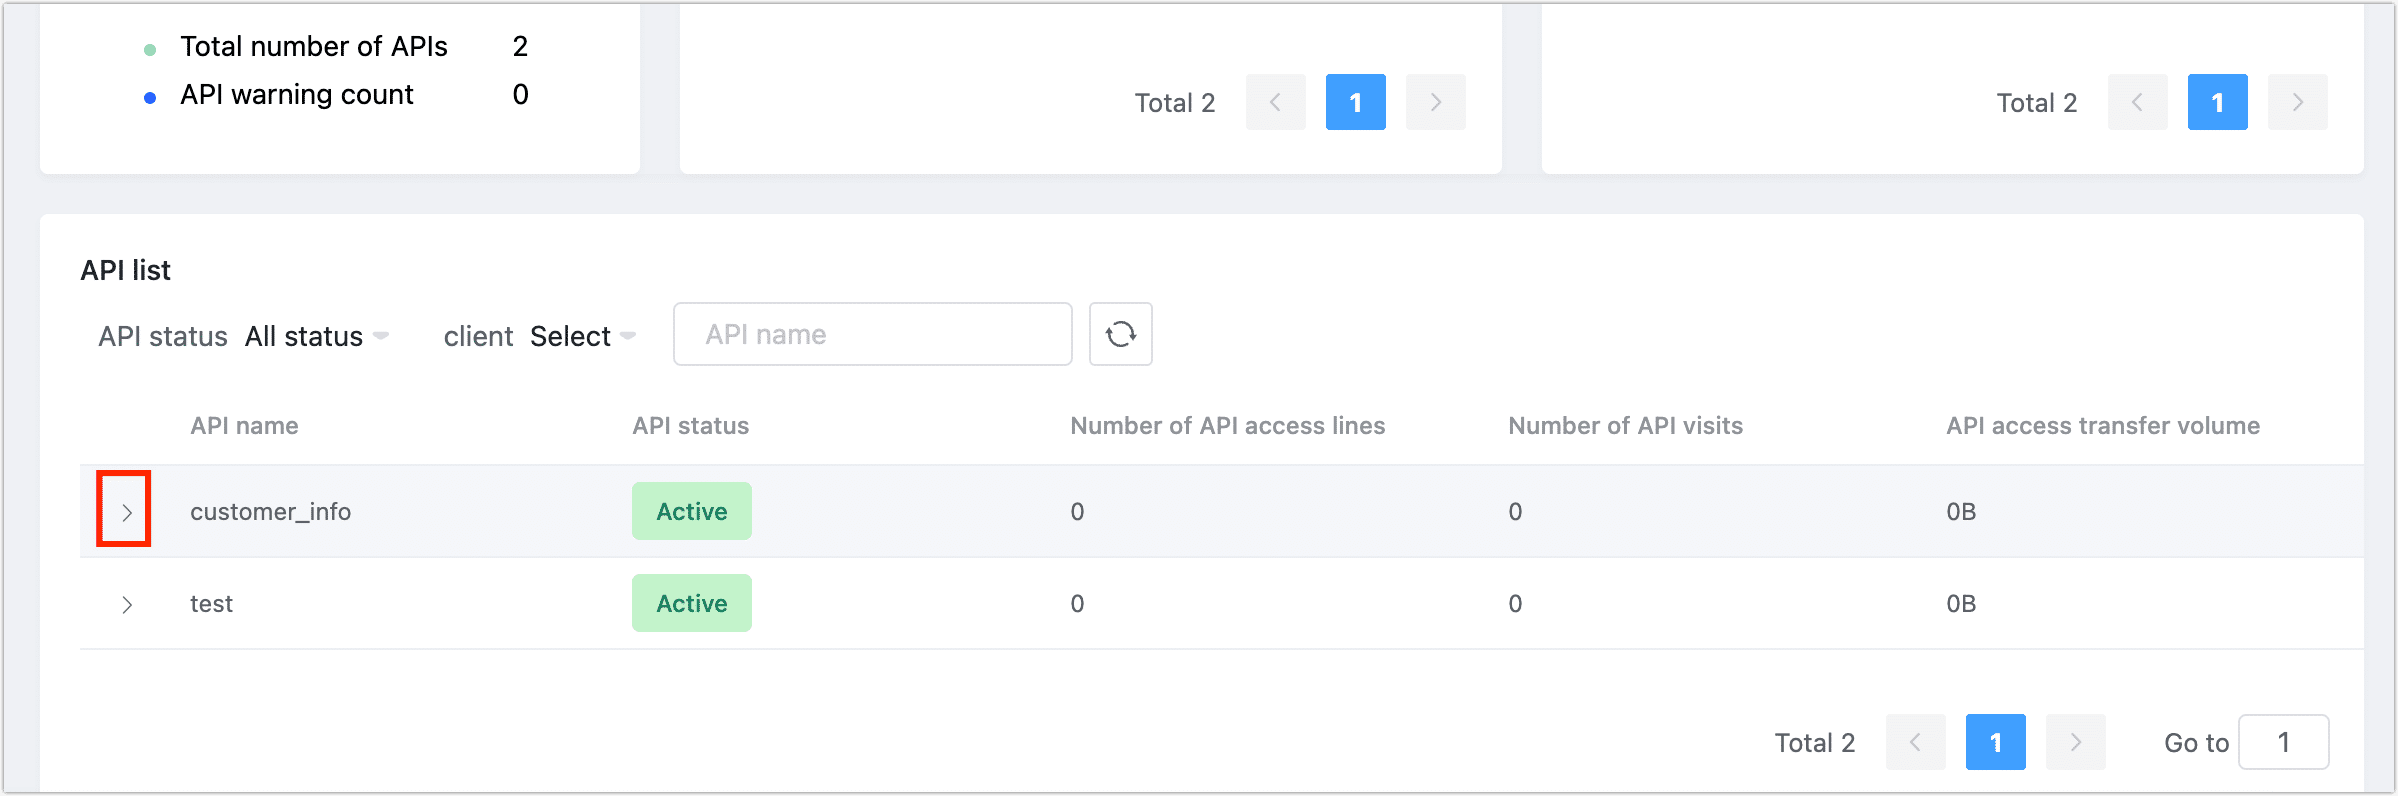The width and height of the screenshot is (2398, 796).
Task: Open the API status 'All status' dropdown
Action: pyautogui.click(x=316, y=336)
